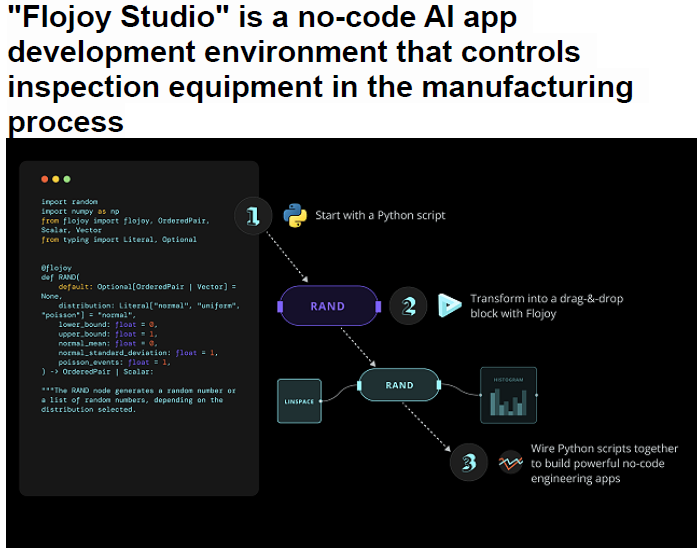Click the right connector of purple RAND block
The width and height of the screenshot is (700, 550).
[x=378, y=306]
